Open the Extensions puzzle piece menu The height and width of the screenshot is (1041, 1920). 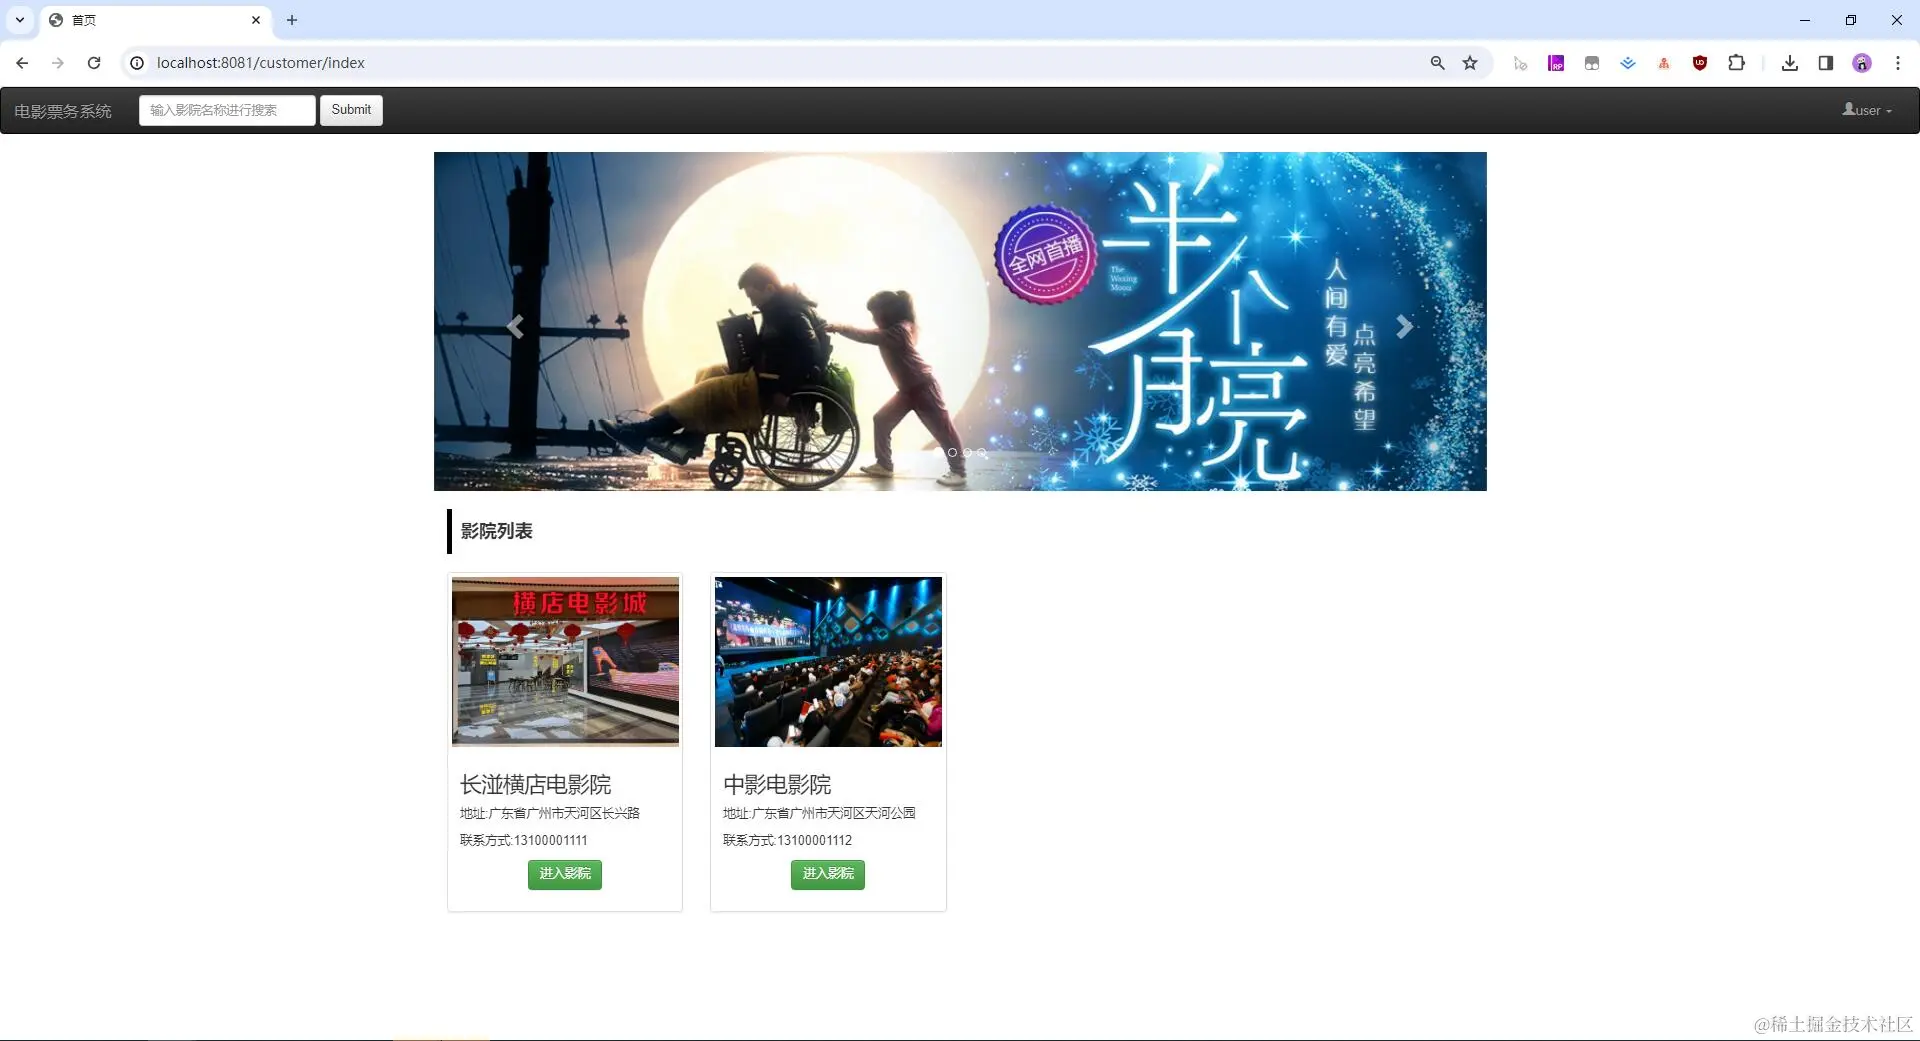1736,63
